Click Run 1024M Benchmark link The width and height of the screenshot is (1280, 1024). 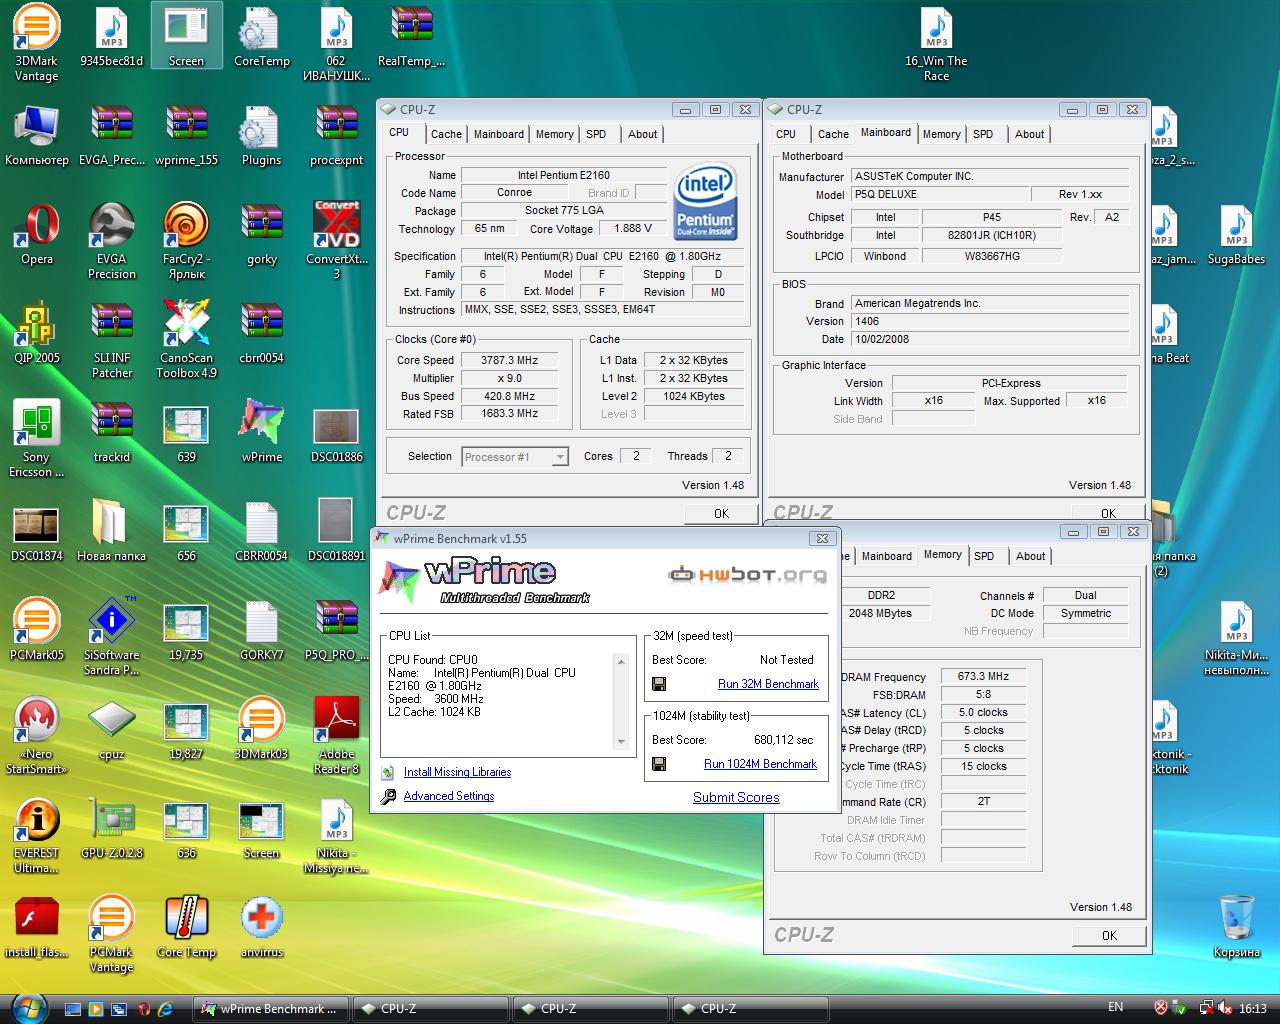[760, 764]
